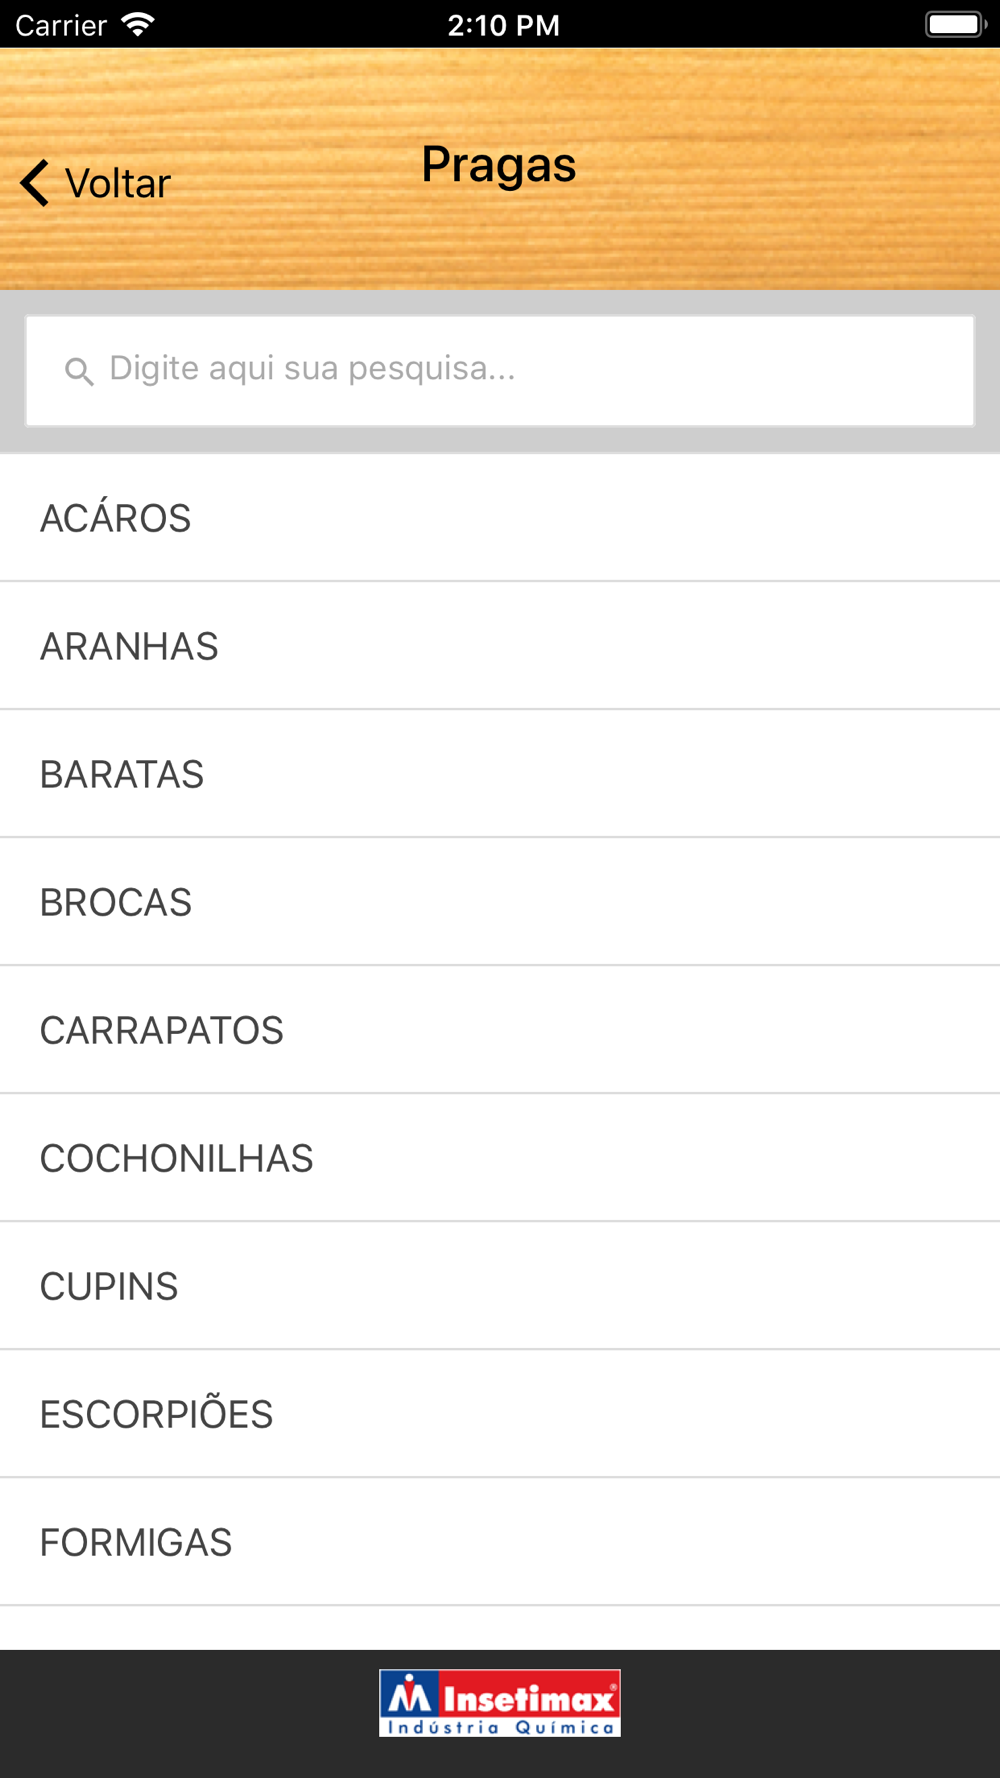Tap the clock time in status bar
Screen dimensions: 1000x1778
(503, 24)
